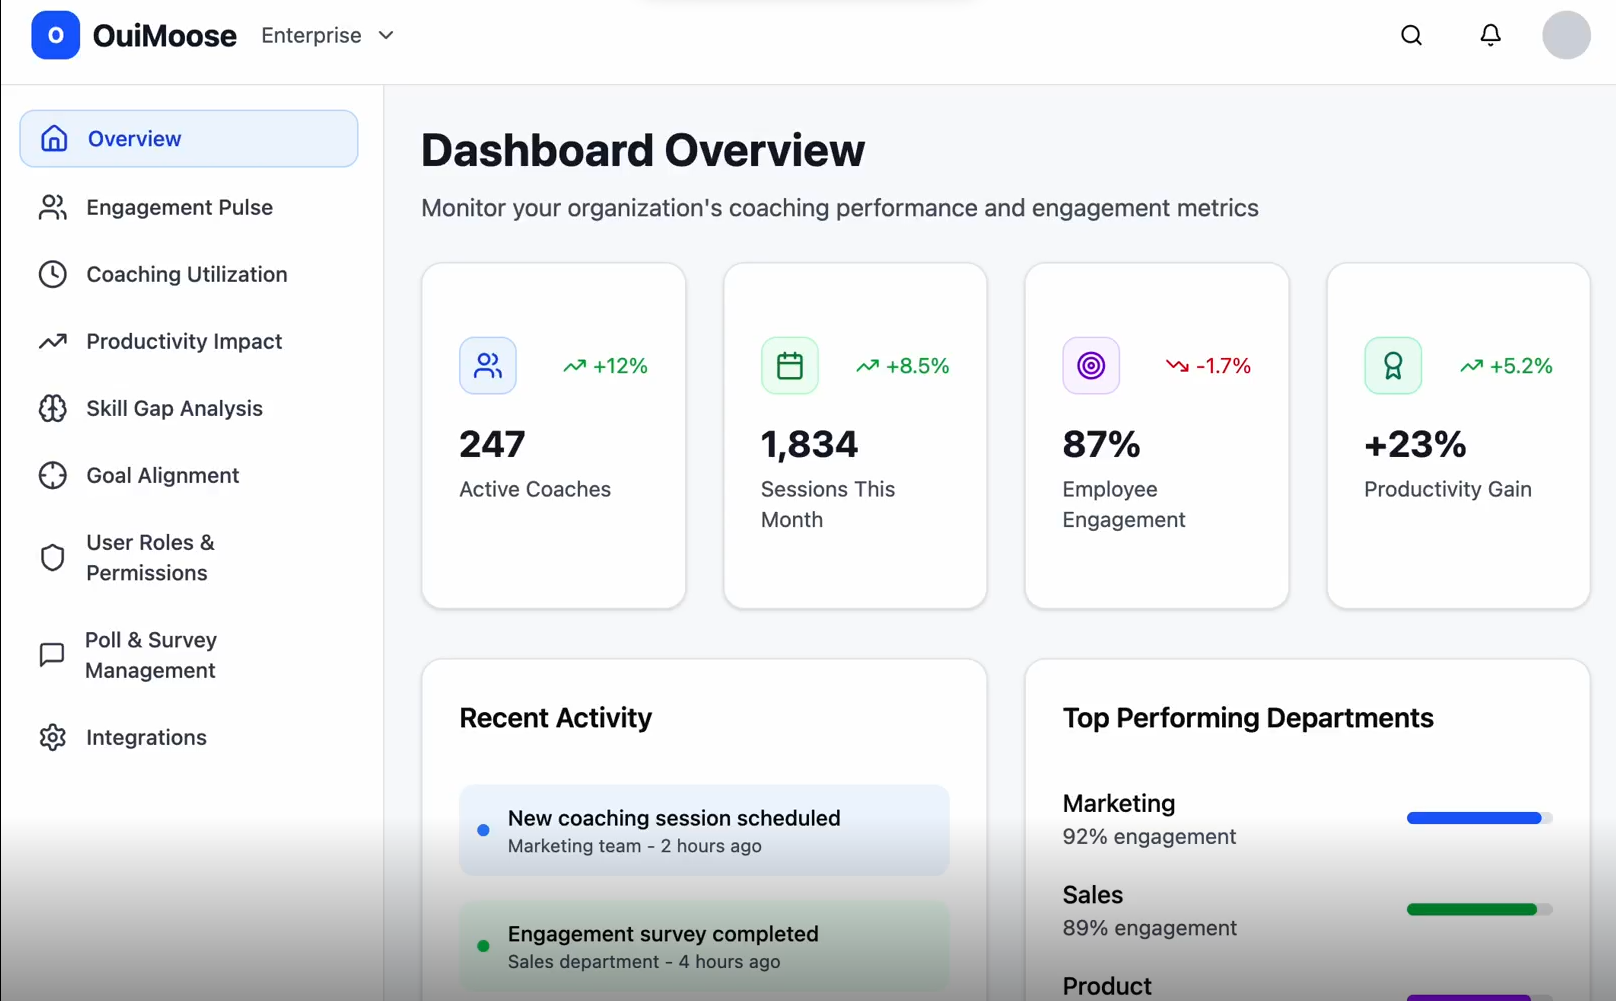This screenshot has height=1001, width=1616.
Task: Open Poll & Survey Management
Action: pyautogui.click(x=189, y=655)
